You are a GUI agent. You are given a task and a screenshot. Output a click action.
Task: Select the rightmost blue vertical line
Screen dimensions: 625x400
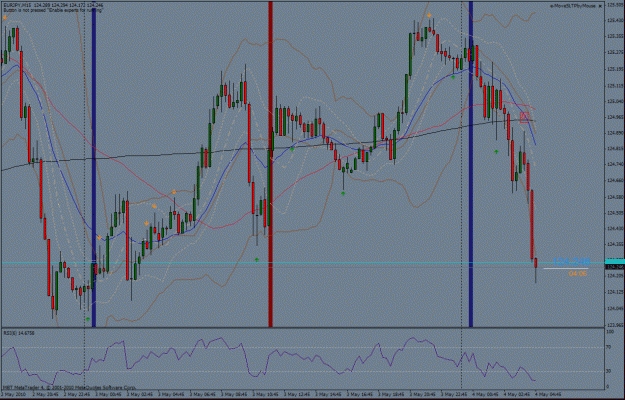pyautogui.click(x=471, y=164)
